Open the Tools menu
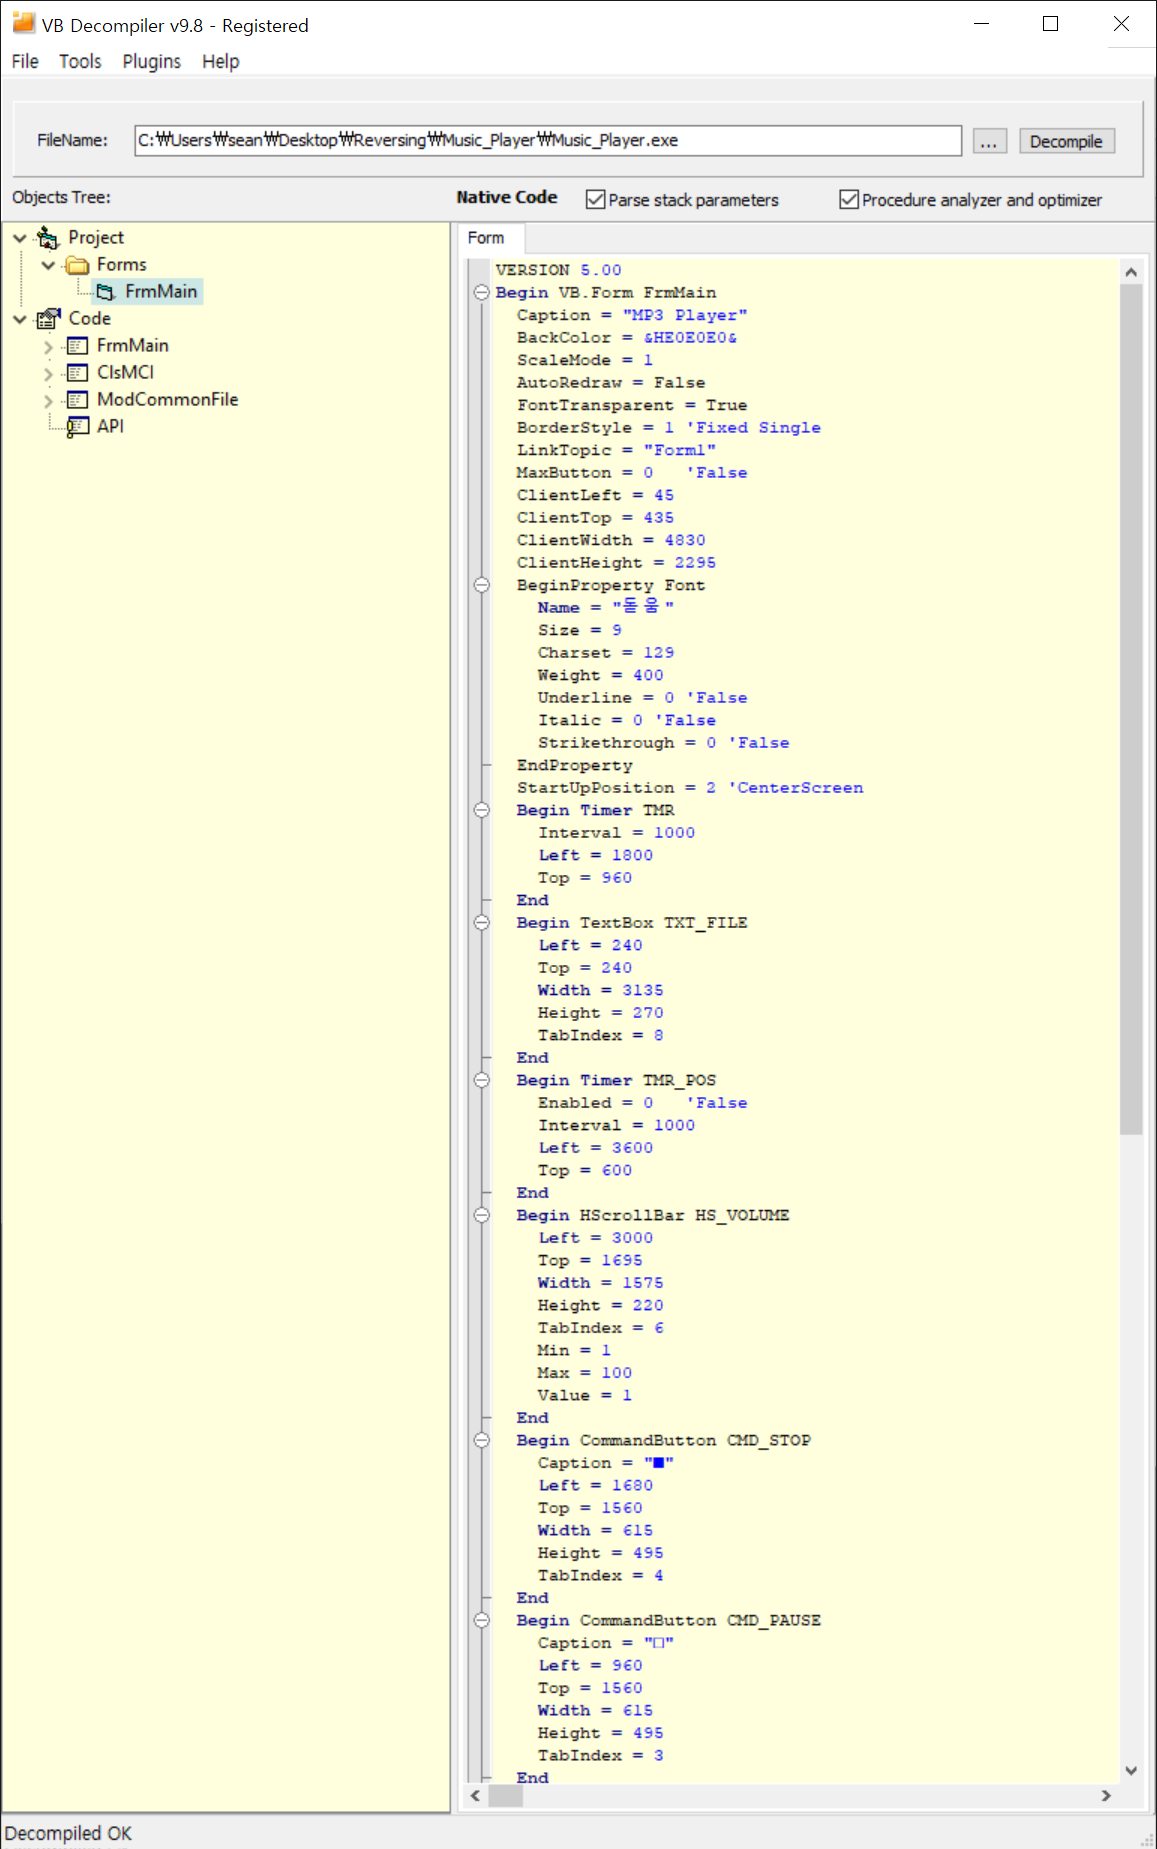This screenshot has height=1849, width=1157. tap(80, 61)
